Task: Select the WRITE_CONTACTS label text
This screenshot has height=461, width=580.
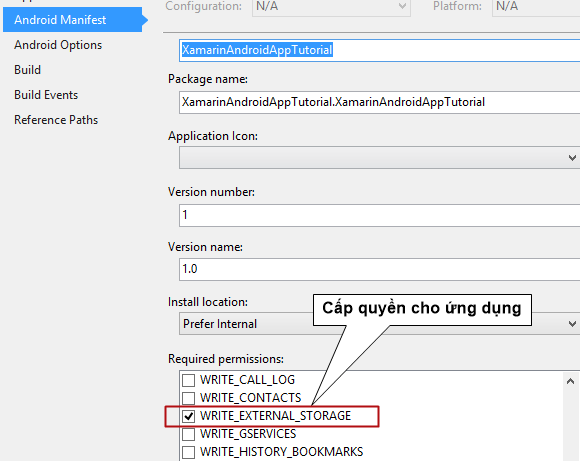Action: tap(251, 398)
